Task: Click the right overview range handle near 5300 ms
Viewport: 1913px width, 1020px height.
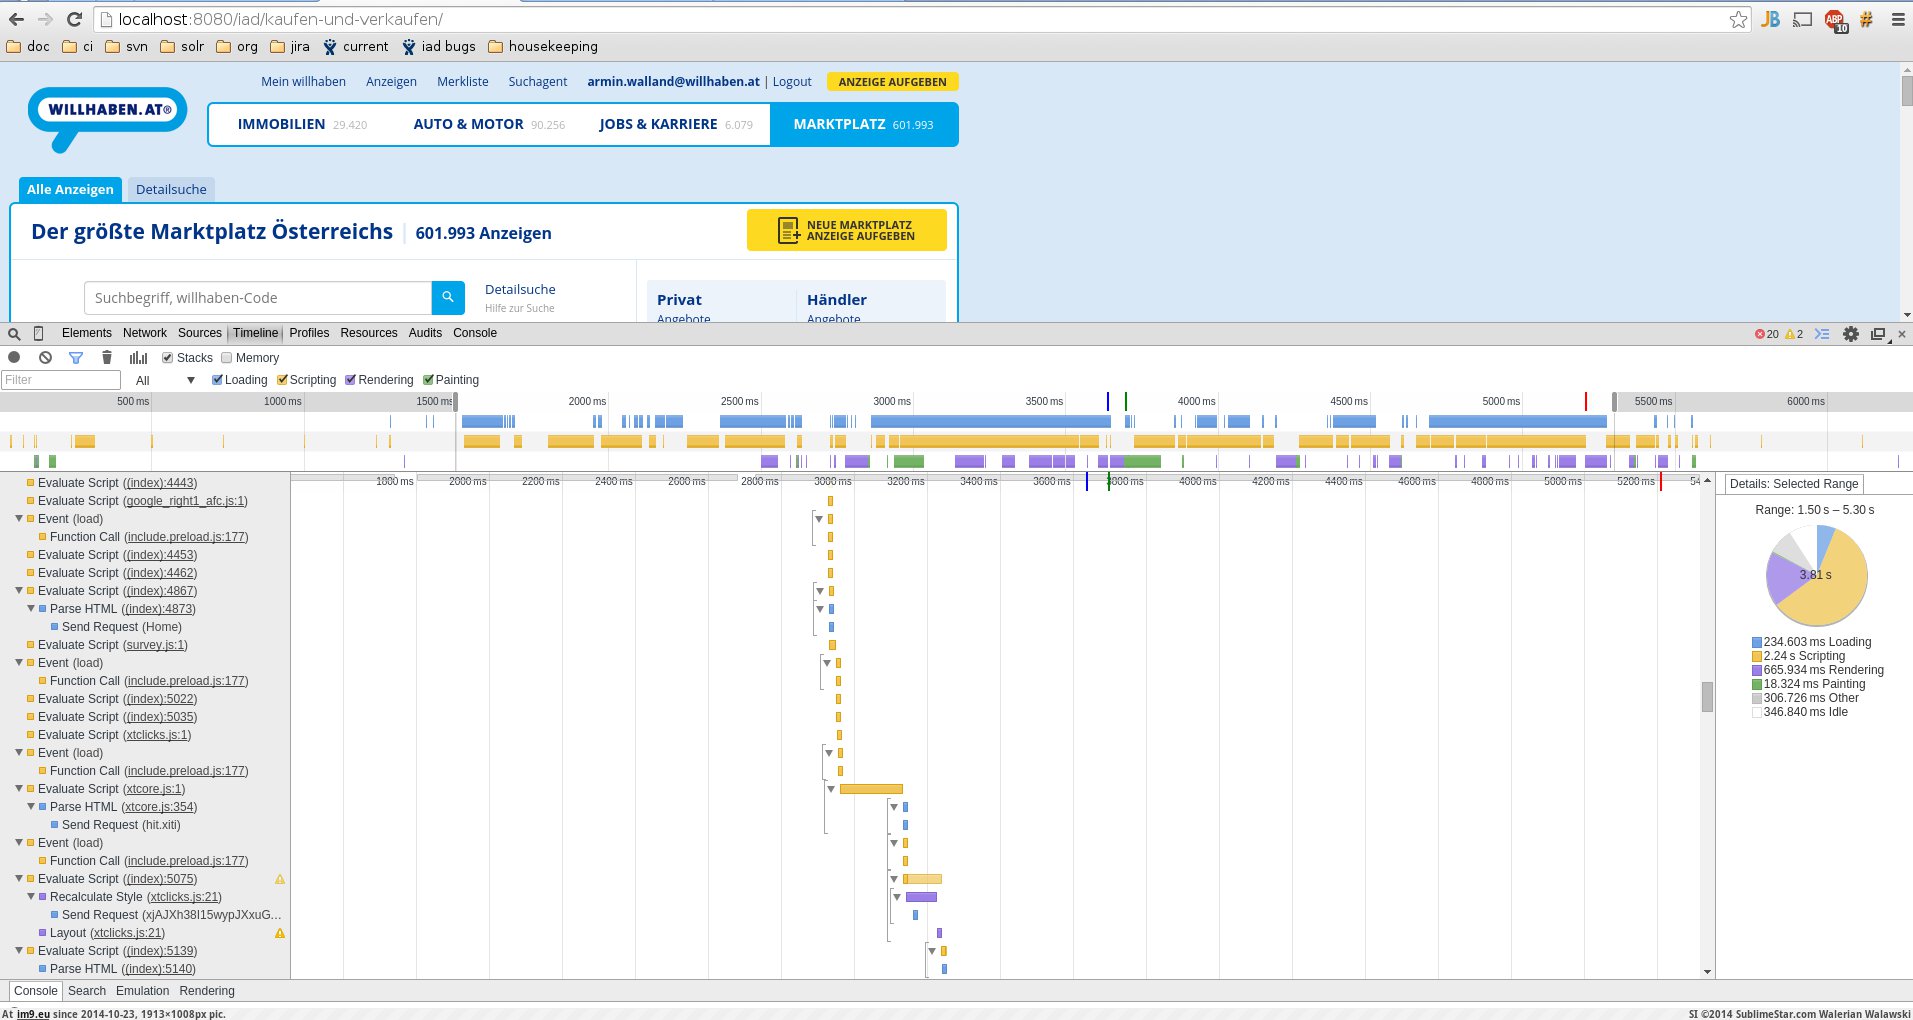Action: [x=1614, y=402]
